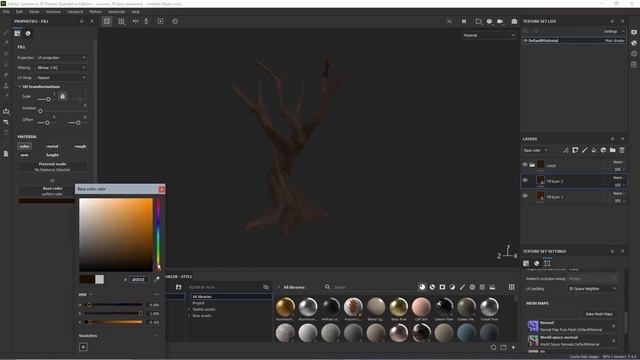The width and height of the screenshot is (640, 360).
Task: Close the Base color picker popup
Action: tap(162, 189)
